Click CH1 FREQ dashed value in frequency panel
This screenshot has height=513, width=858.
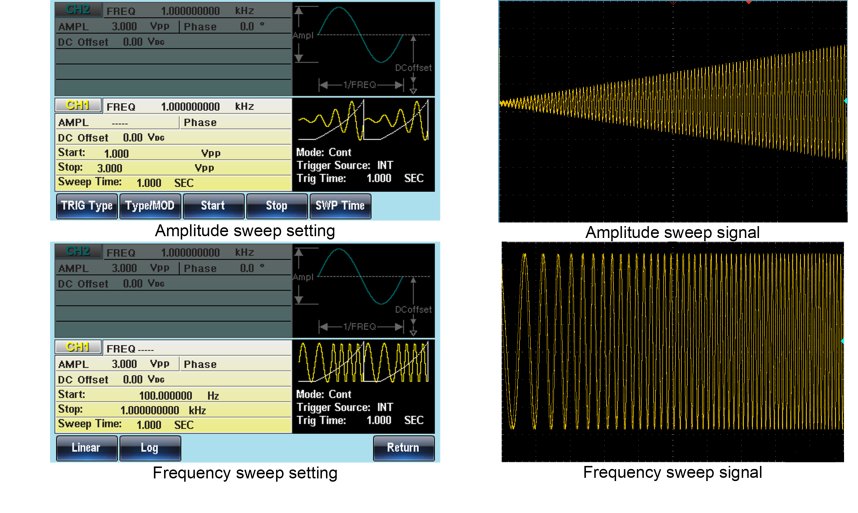146,349
